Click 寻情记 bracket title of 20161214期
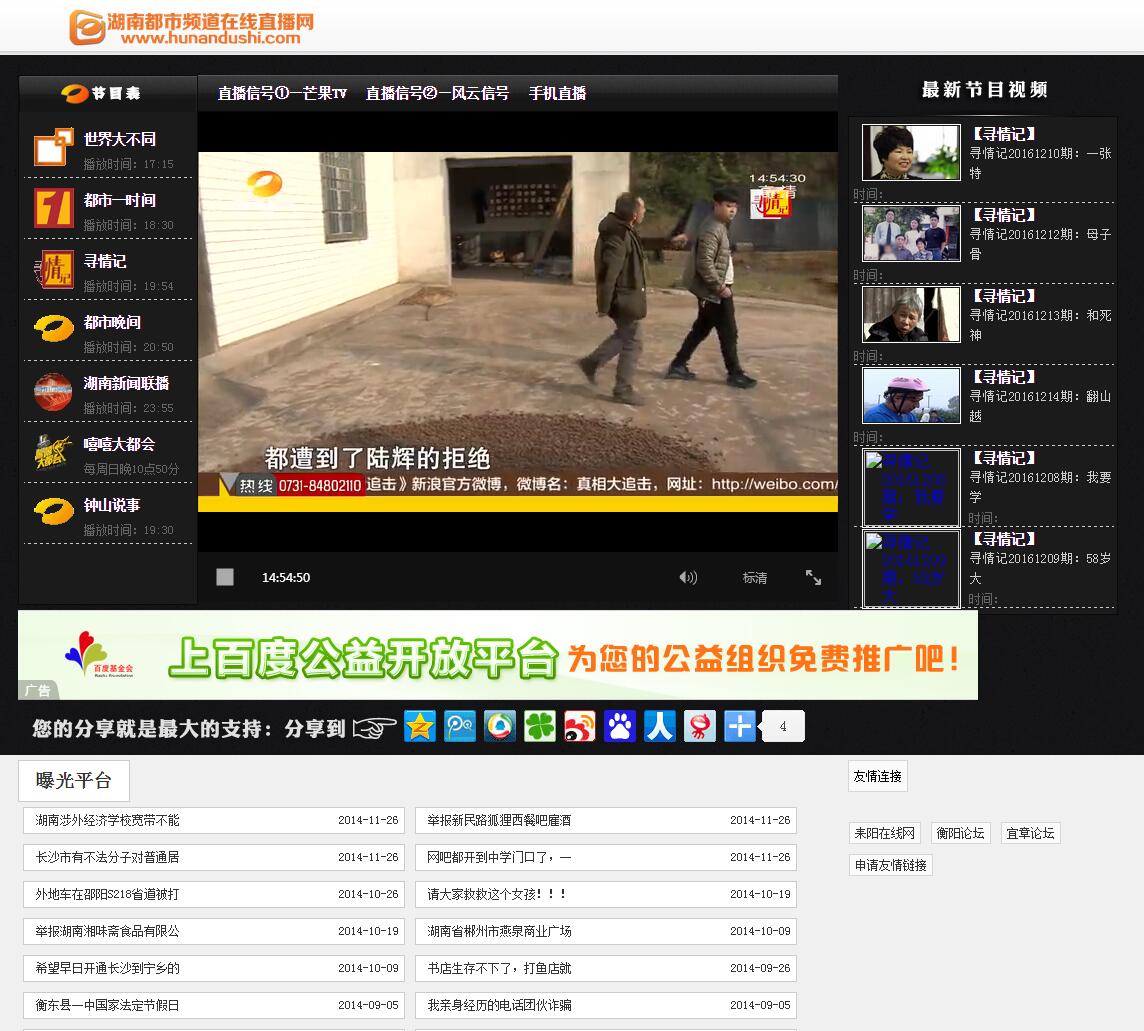Image resolution: width=1144 pixels, height=1031 pixels. coord(1004,377)
